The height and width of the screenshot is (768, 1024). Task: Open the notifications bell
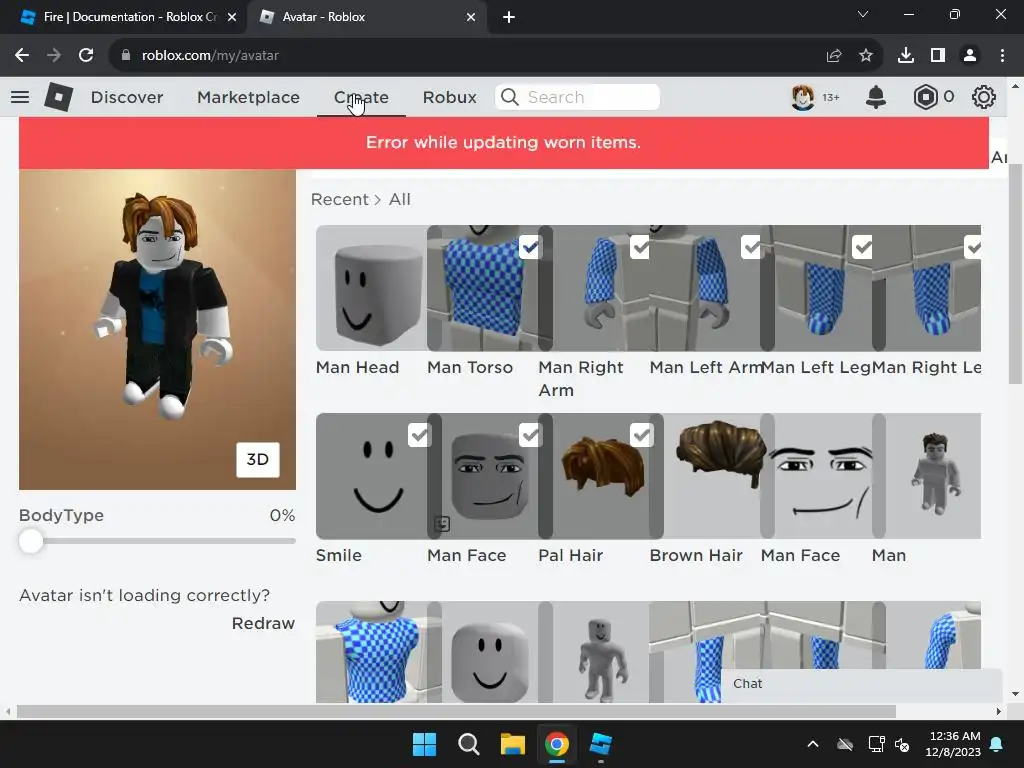tap(876, 97)
